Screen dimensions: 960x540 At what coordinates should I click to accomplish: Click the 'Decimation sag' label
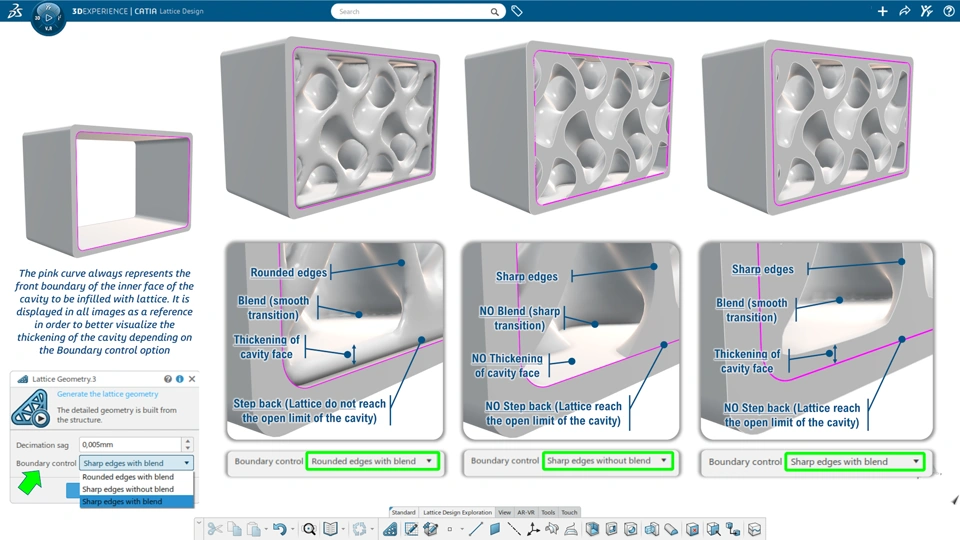pos(42,445)
